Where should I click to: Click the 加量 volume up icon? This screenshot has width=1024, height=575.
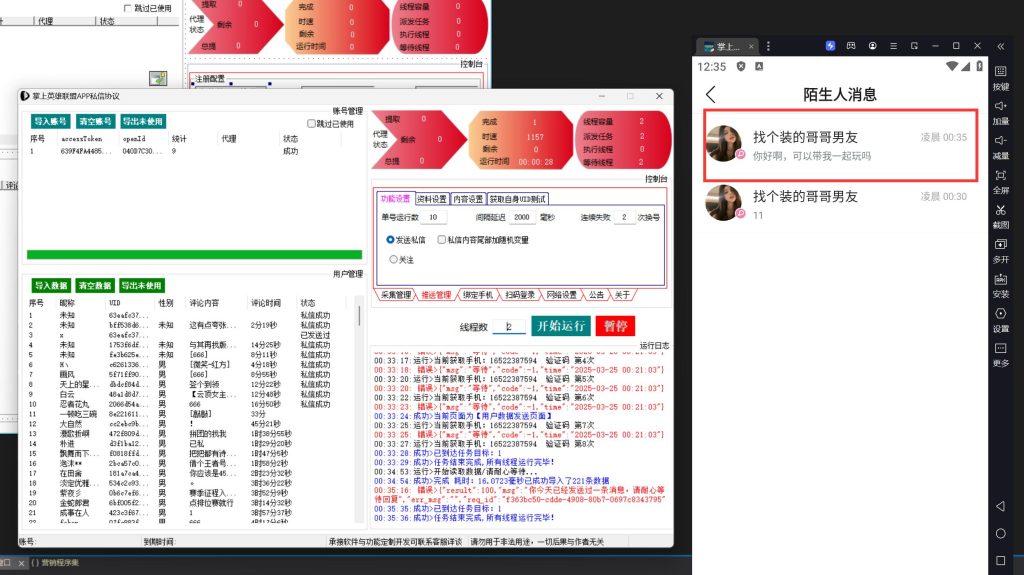click(x=1001, y=107)
